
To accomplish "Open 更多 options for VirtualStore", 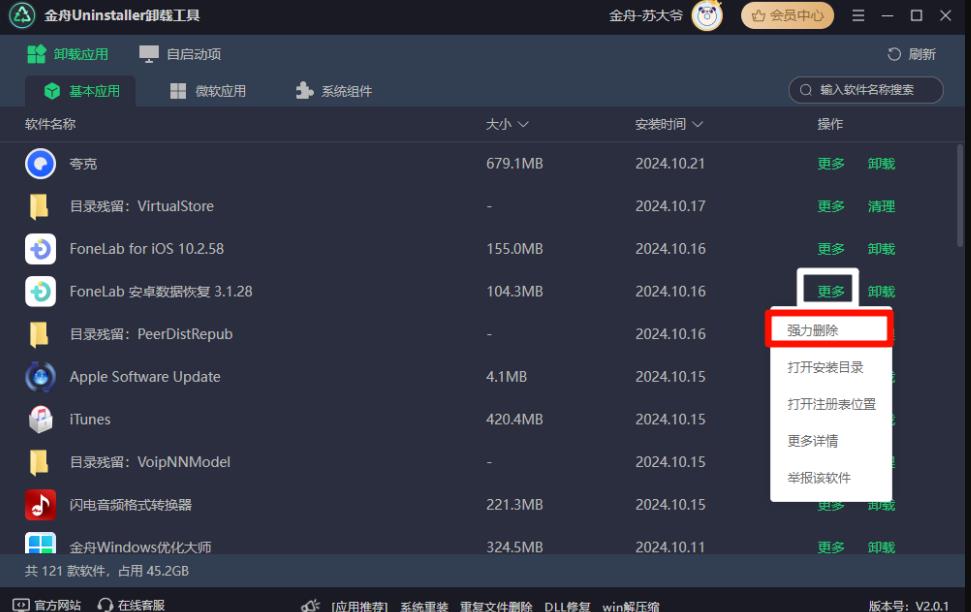I will pyautogui.click(x=830, y=206).
